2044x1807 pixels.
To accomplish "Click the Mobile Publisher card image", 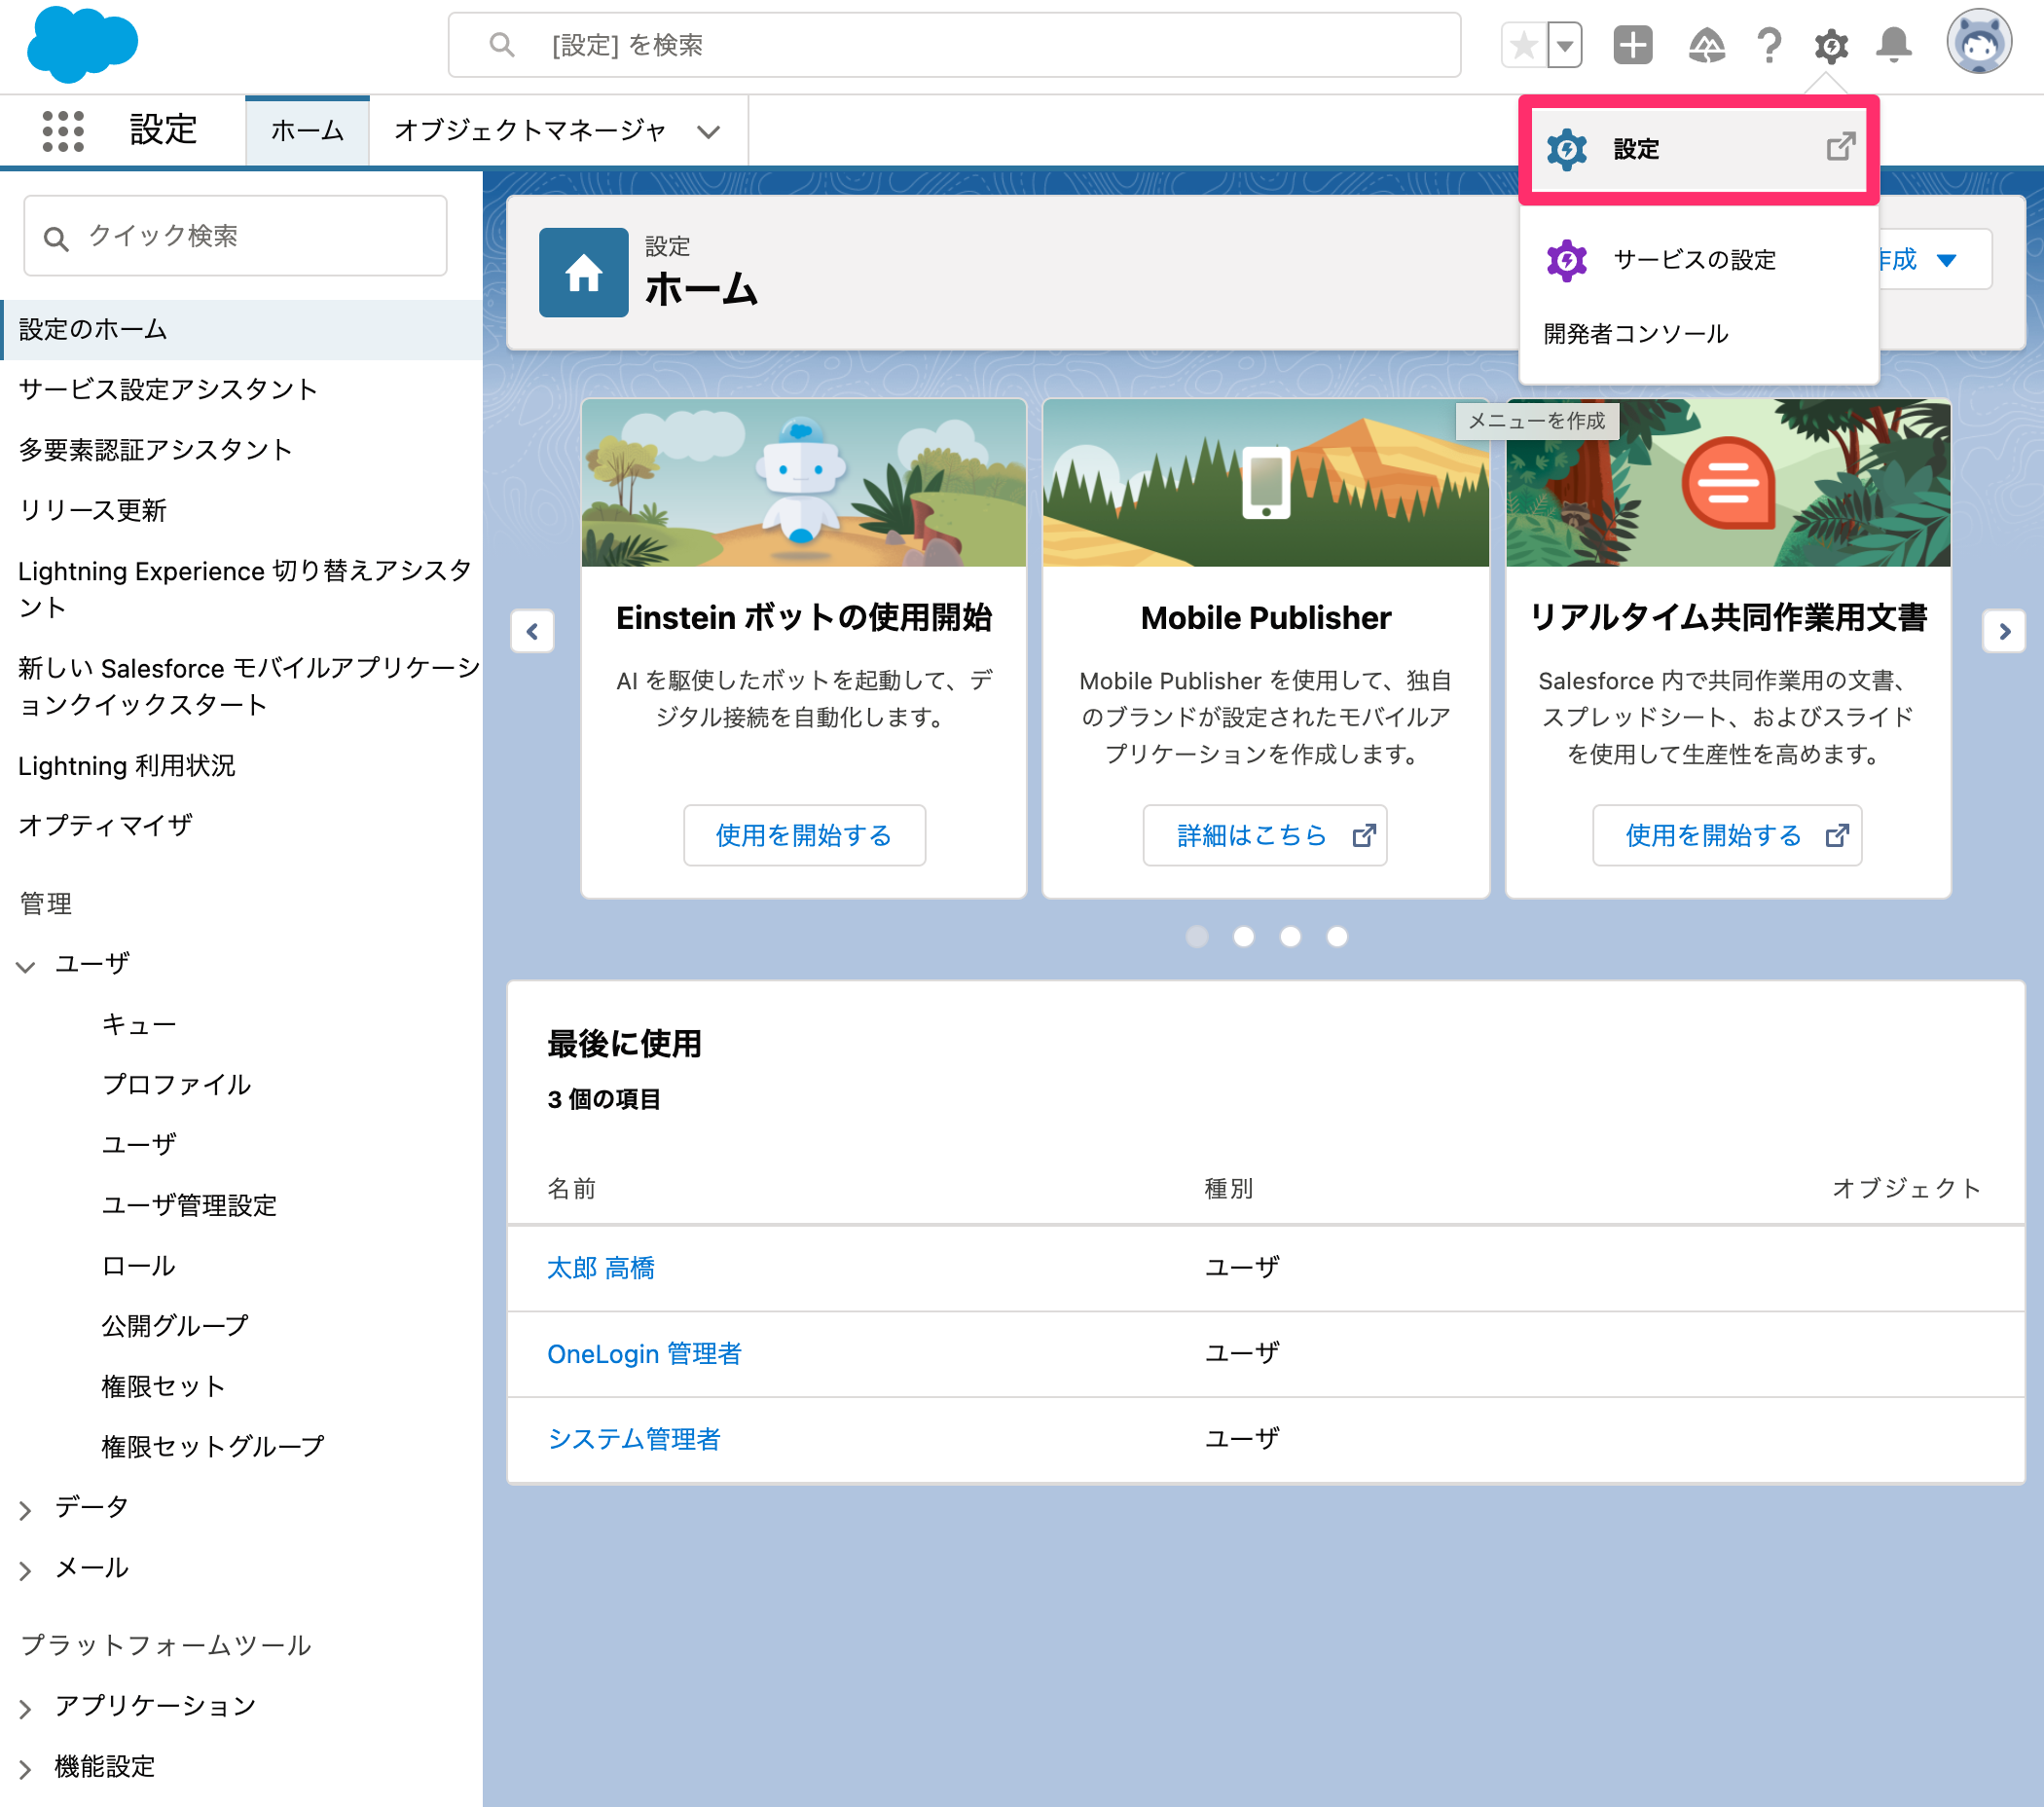I will (x=1265, y=483).
